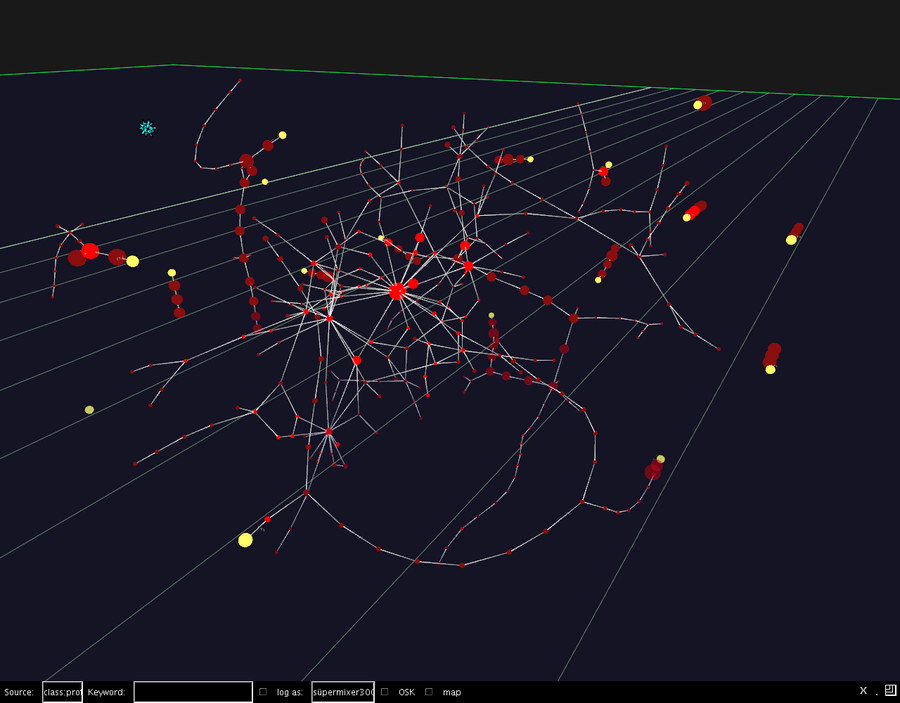The image size is (900, 703).
Task: Click the cyan starburst icon
Action: (x=148, y=128)
